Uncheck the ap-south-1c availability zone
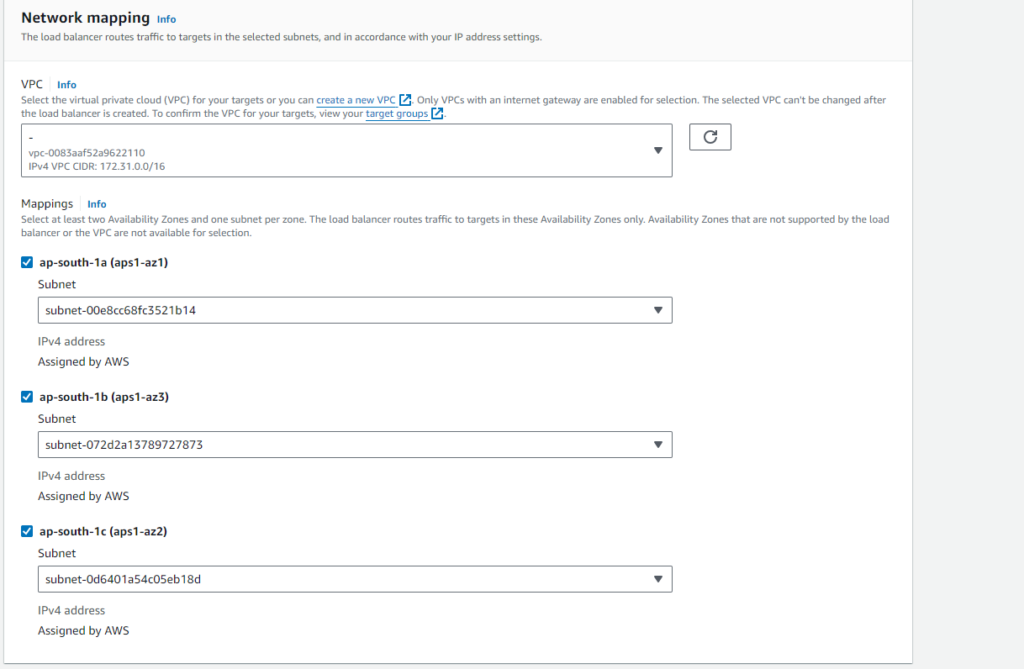 [27, 531]
